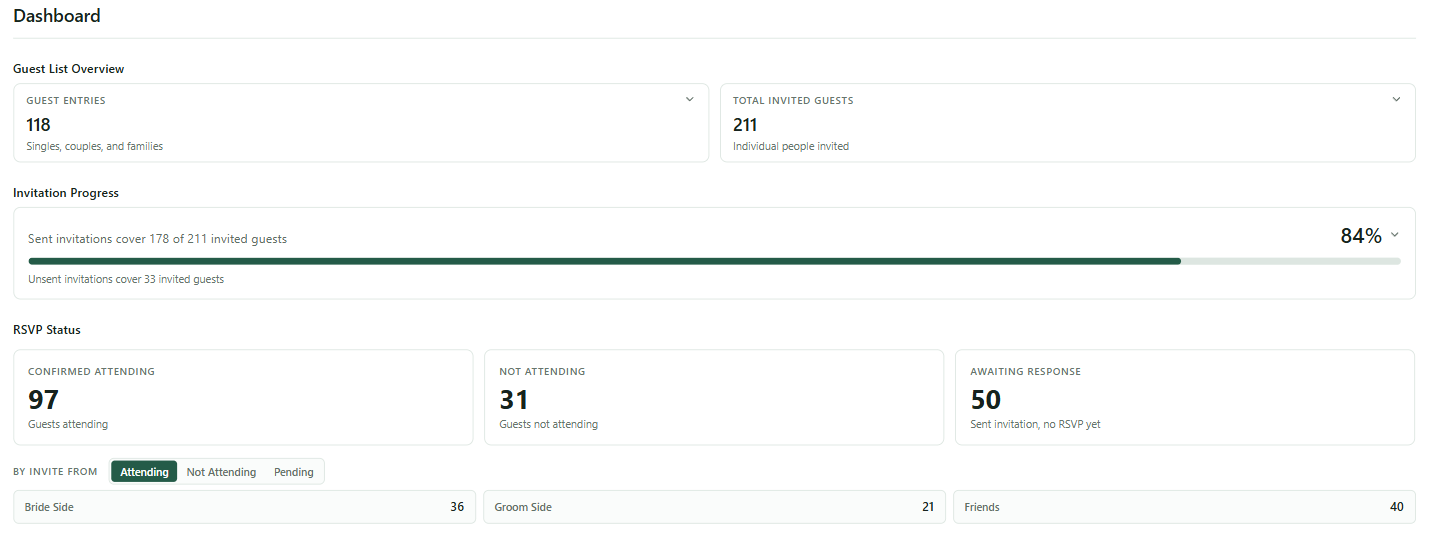Click 'Sent invitation, no RSVP yet' text
The image size is (1431, 537).
pos(1035,424)
